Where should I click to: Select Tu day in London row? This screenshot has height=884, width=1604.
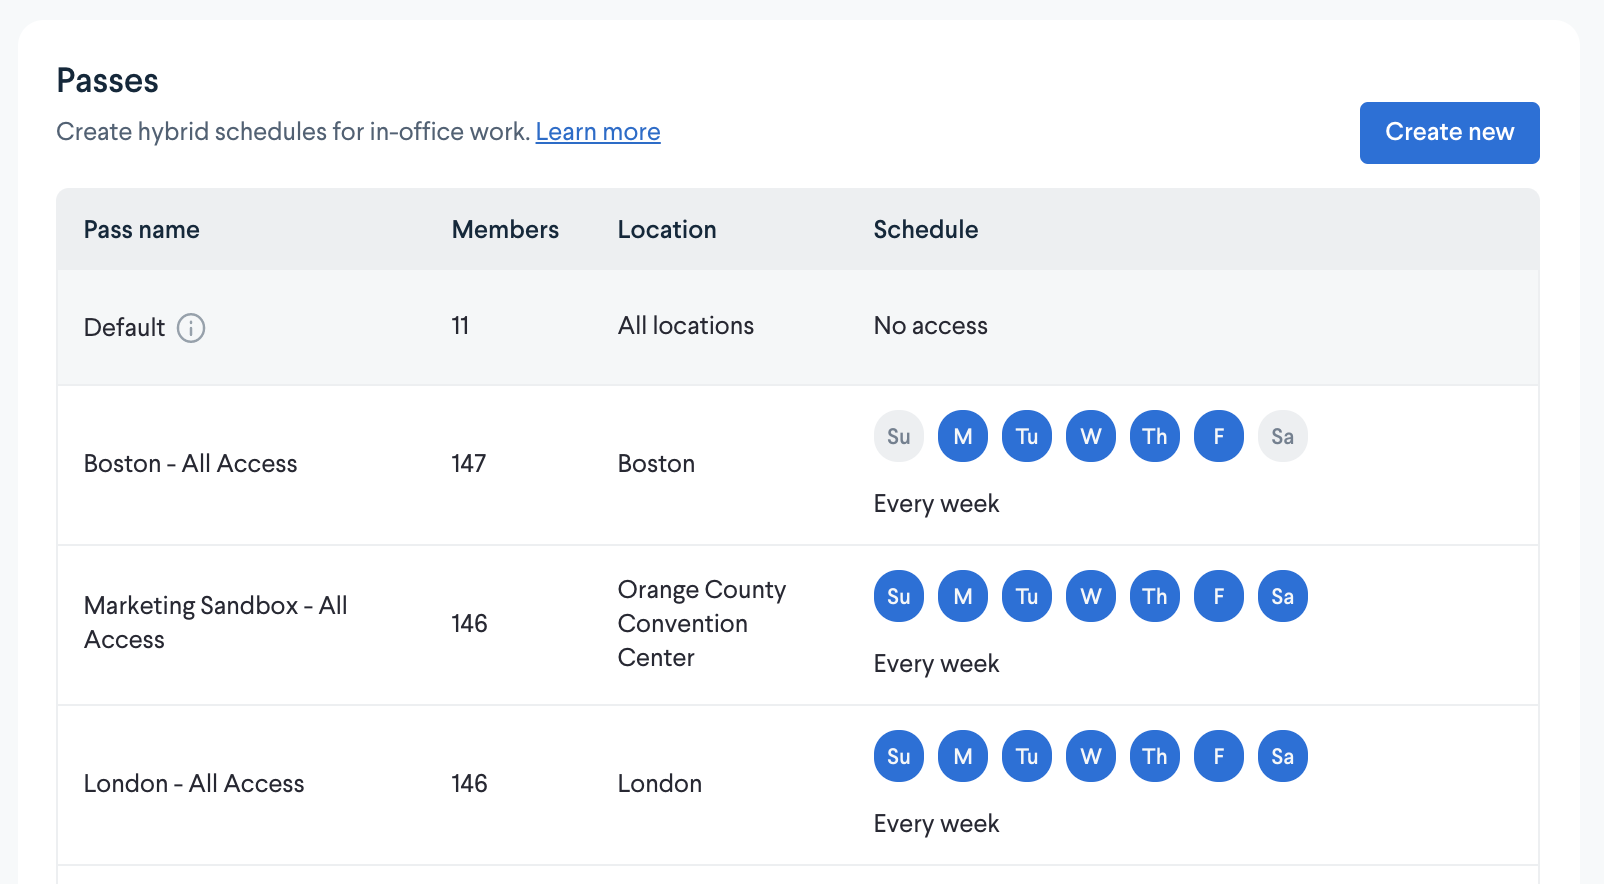pyautogui.click(x=1027, y=756)
